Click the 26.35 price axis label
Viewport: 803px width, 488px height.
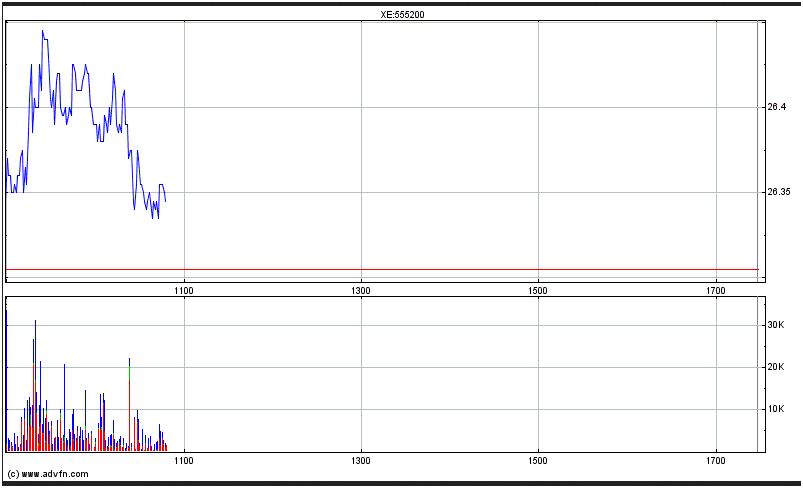pos(778,192)
